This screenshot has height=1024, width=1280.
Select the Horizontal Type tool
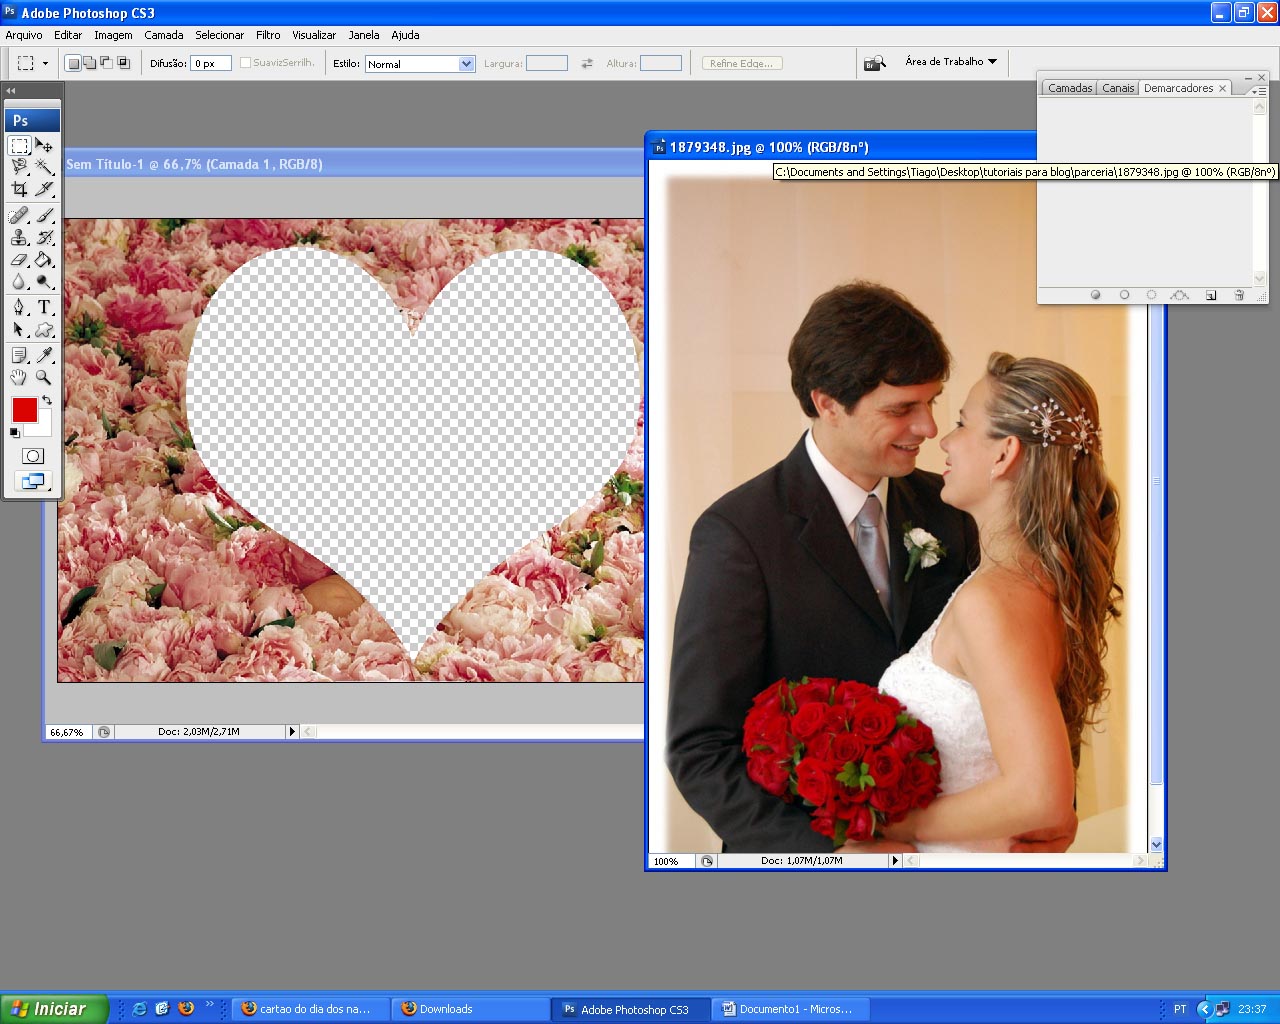pyautogui.click(x=44, y=307)
